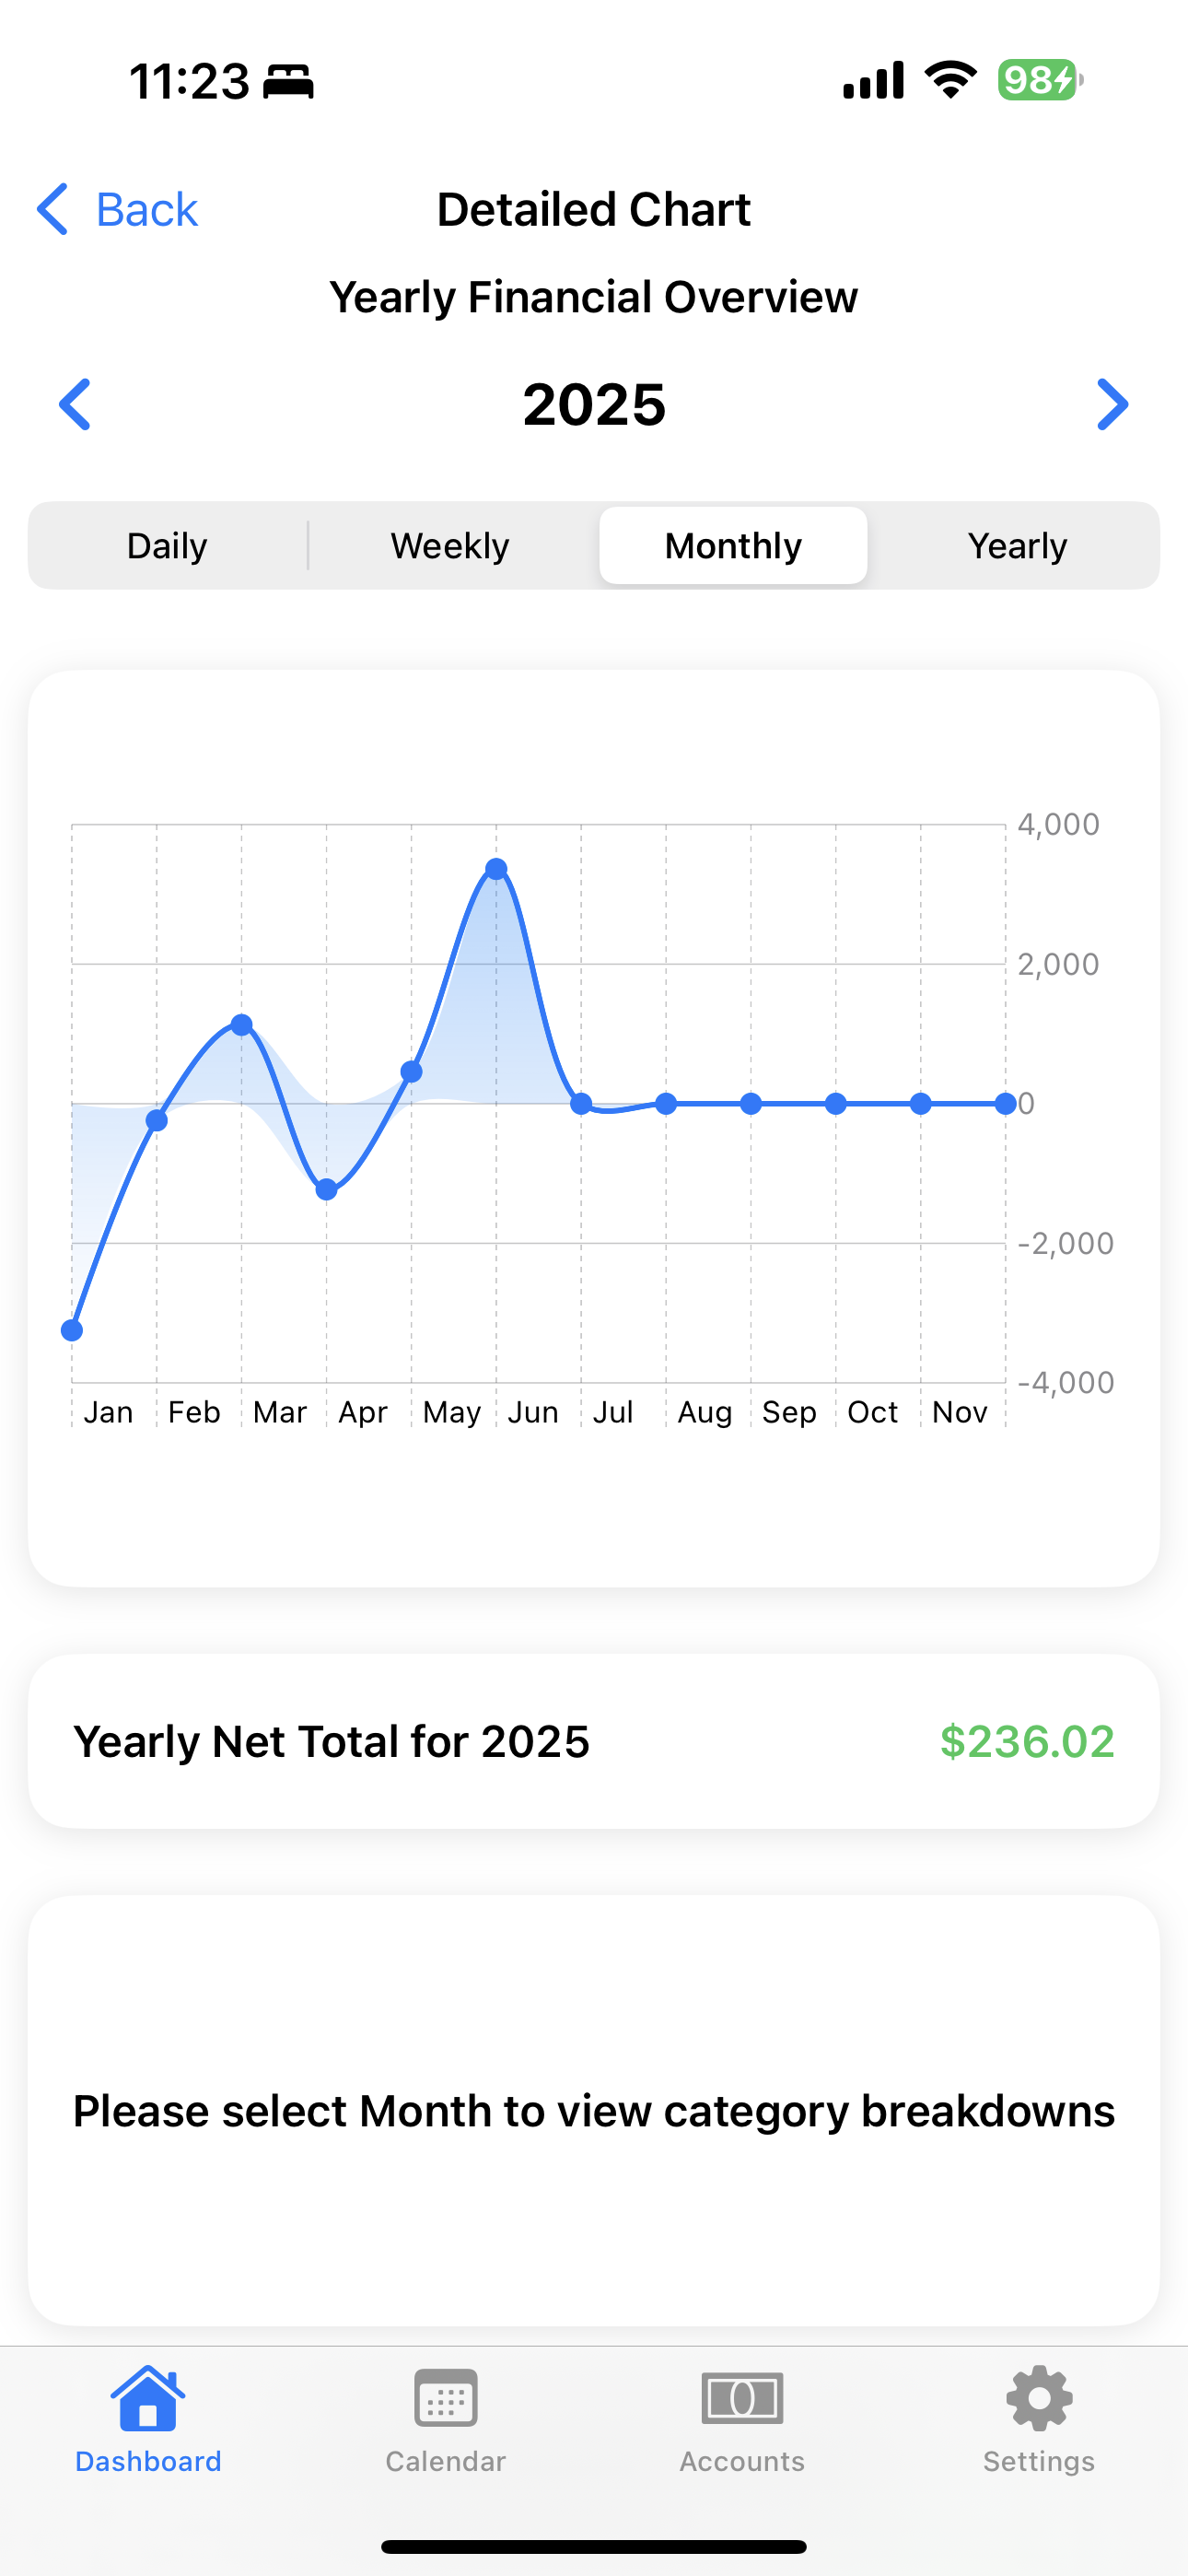Select the Monthly segment
Screen dimensions: 1188x2576
[x=733, y=546]
